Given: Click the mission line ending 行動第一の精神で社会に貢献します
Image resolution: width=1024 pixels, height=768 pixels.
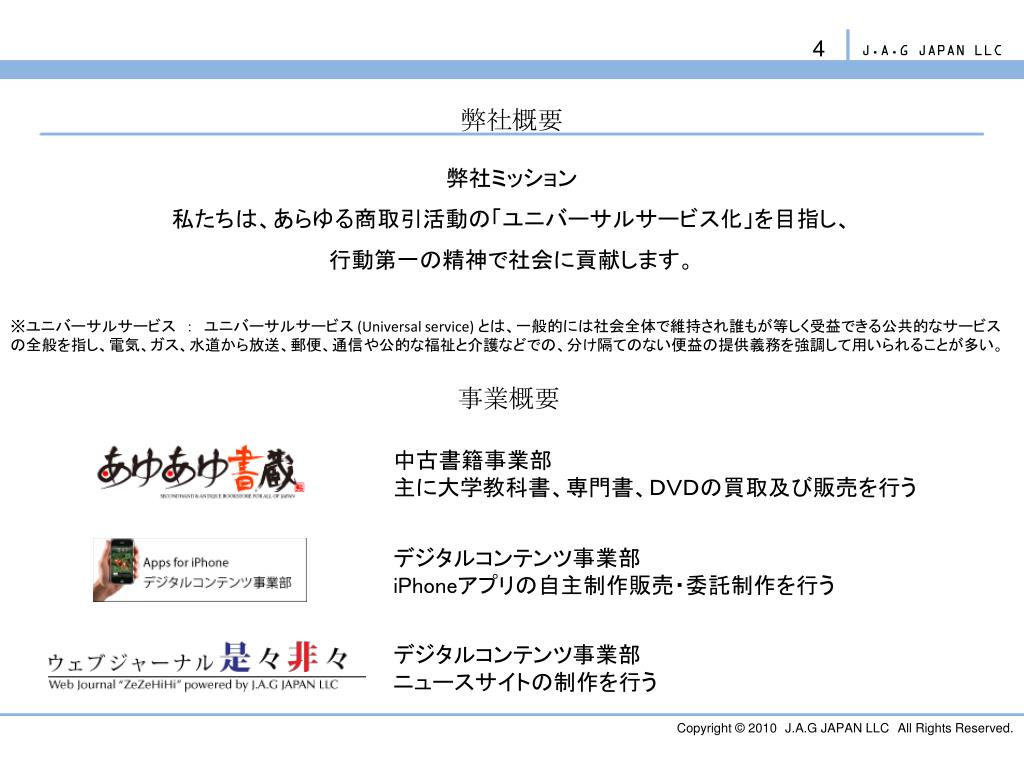Looking at the screenshot, I should pyautogui.click(x=511, y=260).
